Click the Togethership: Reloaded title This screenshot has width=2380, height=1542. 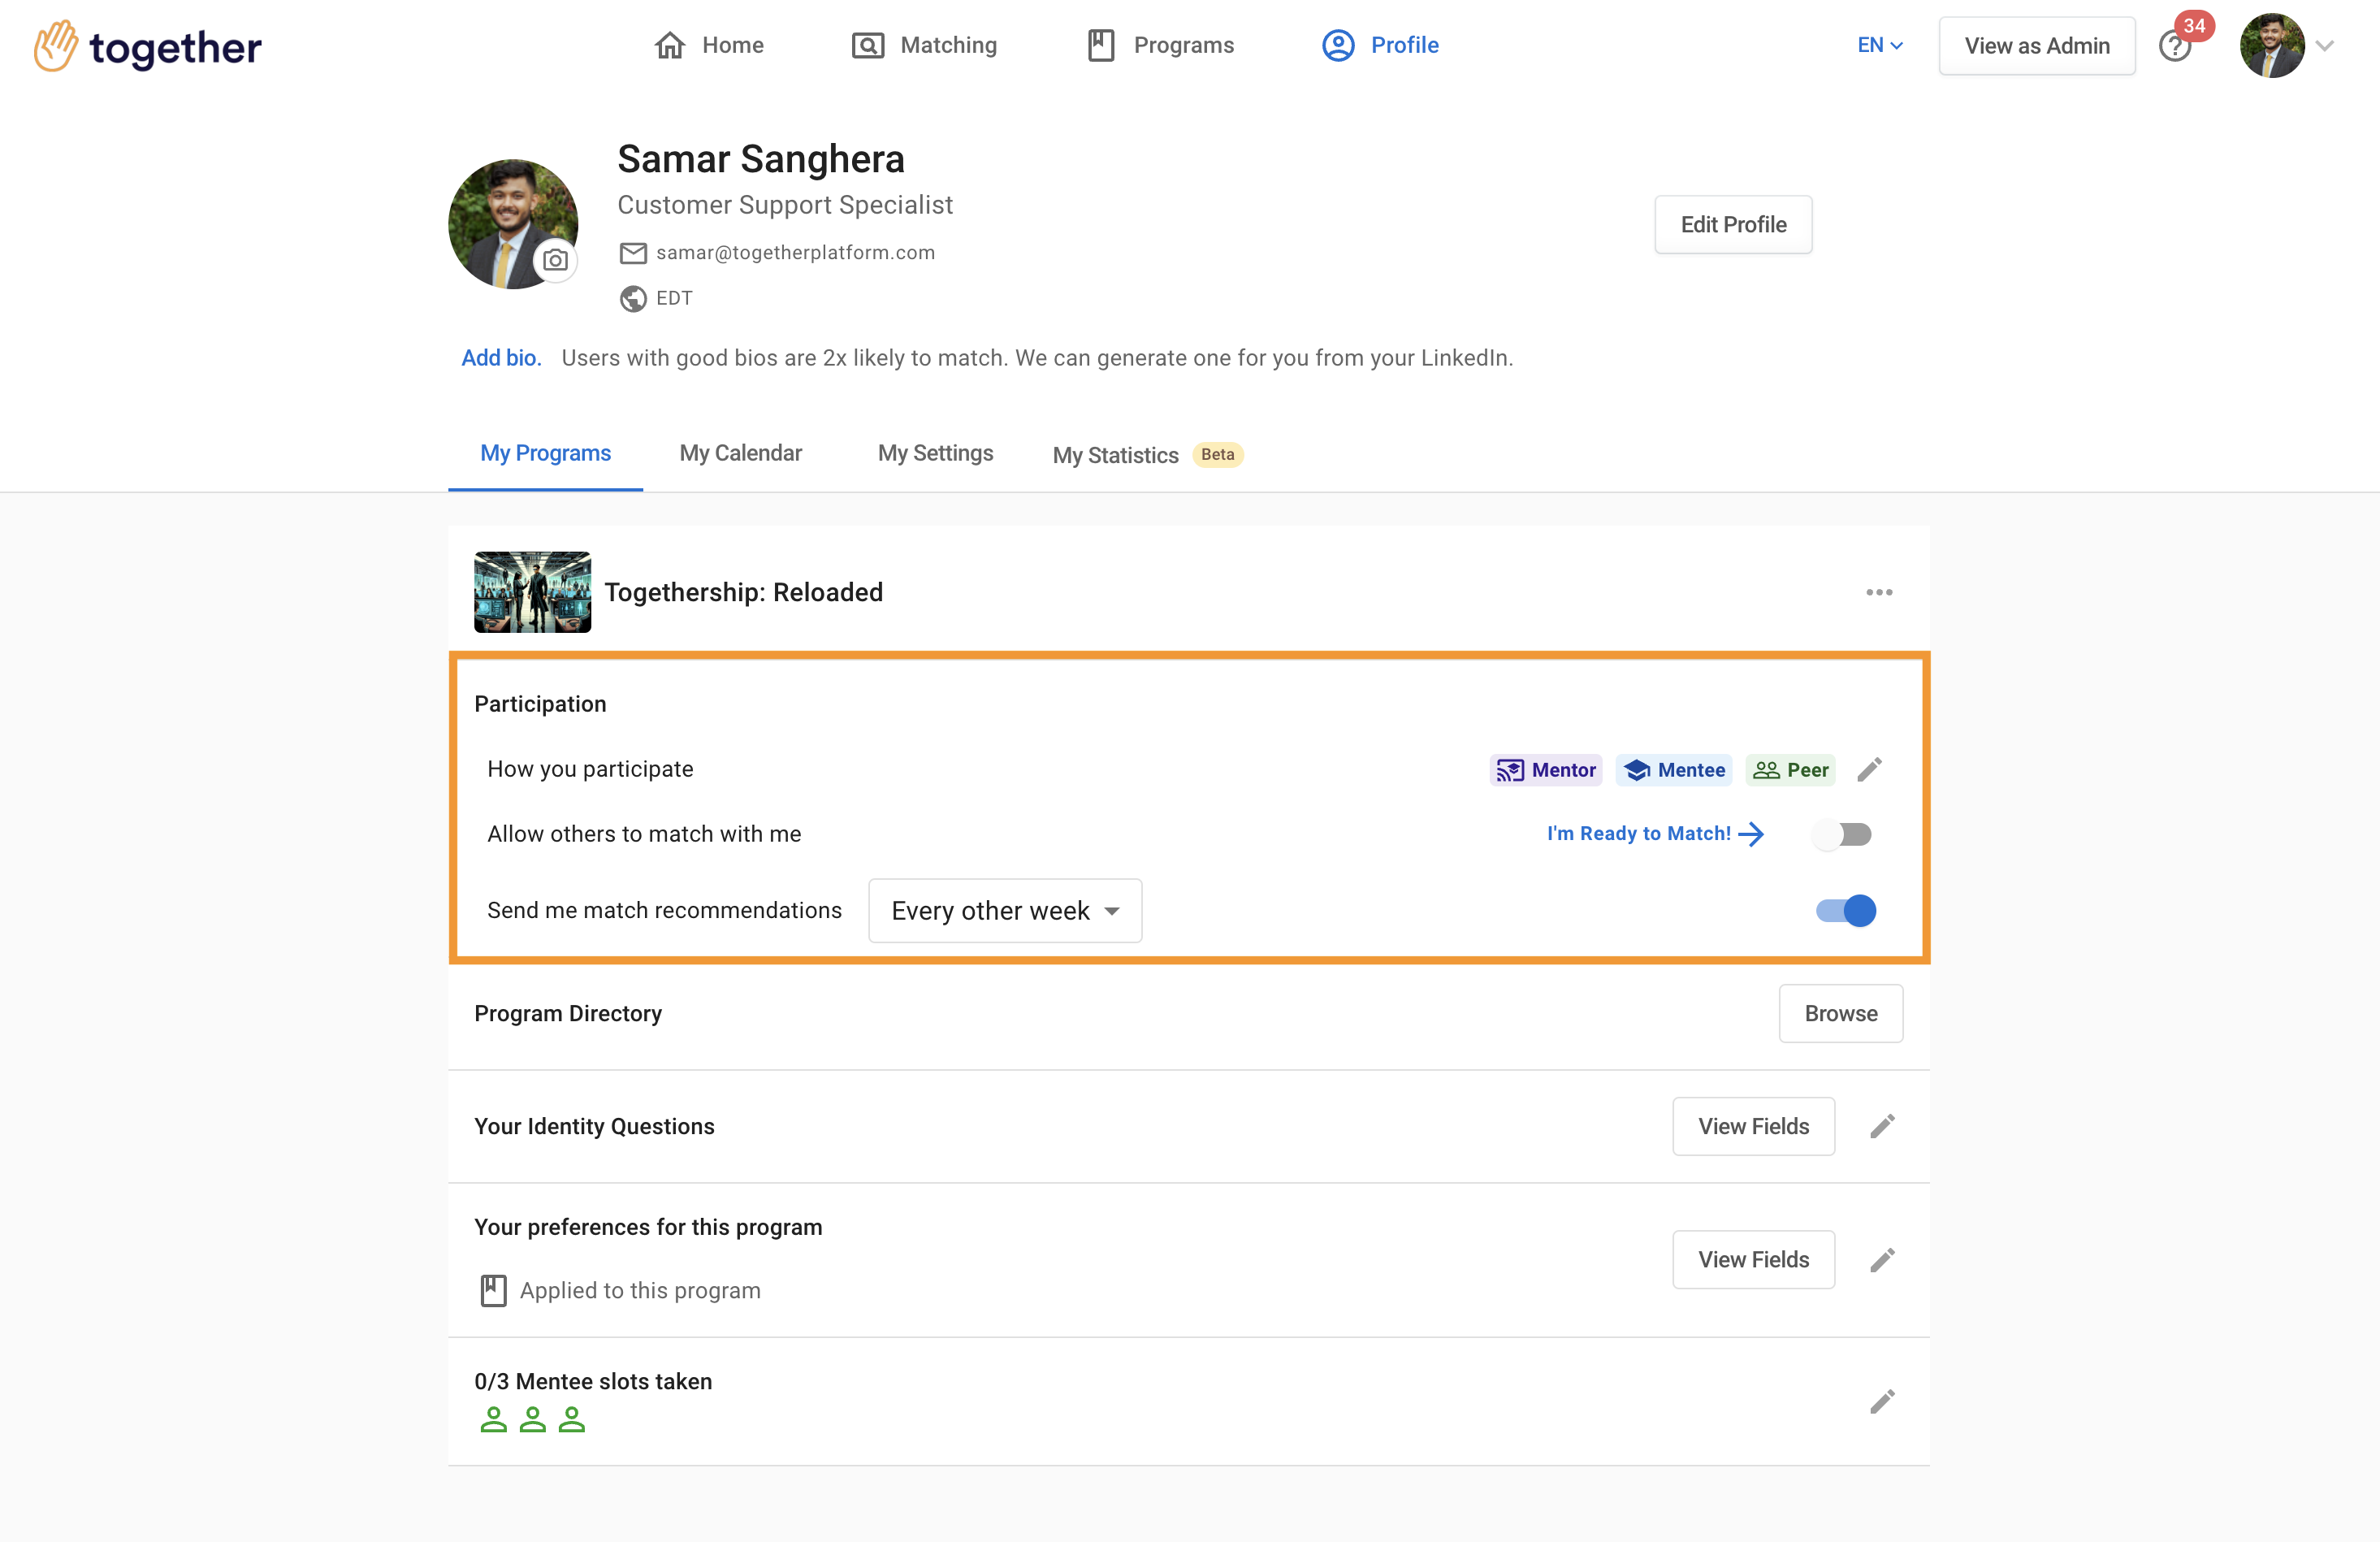tap(744, 592)
